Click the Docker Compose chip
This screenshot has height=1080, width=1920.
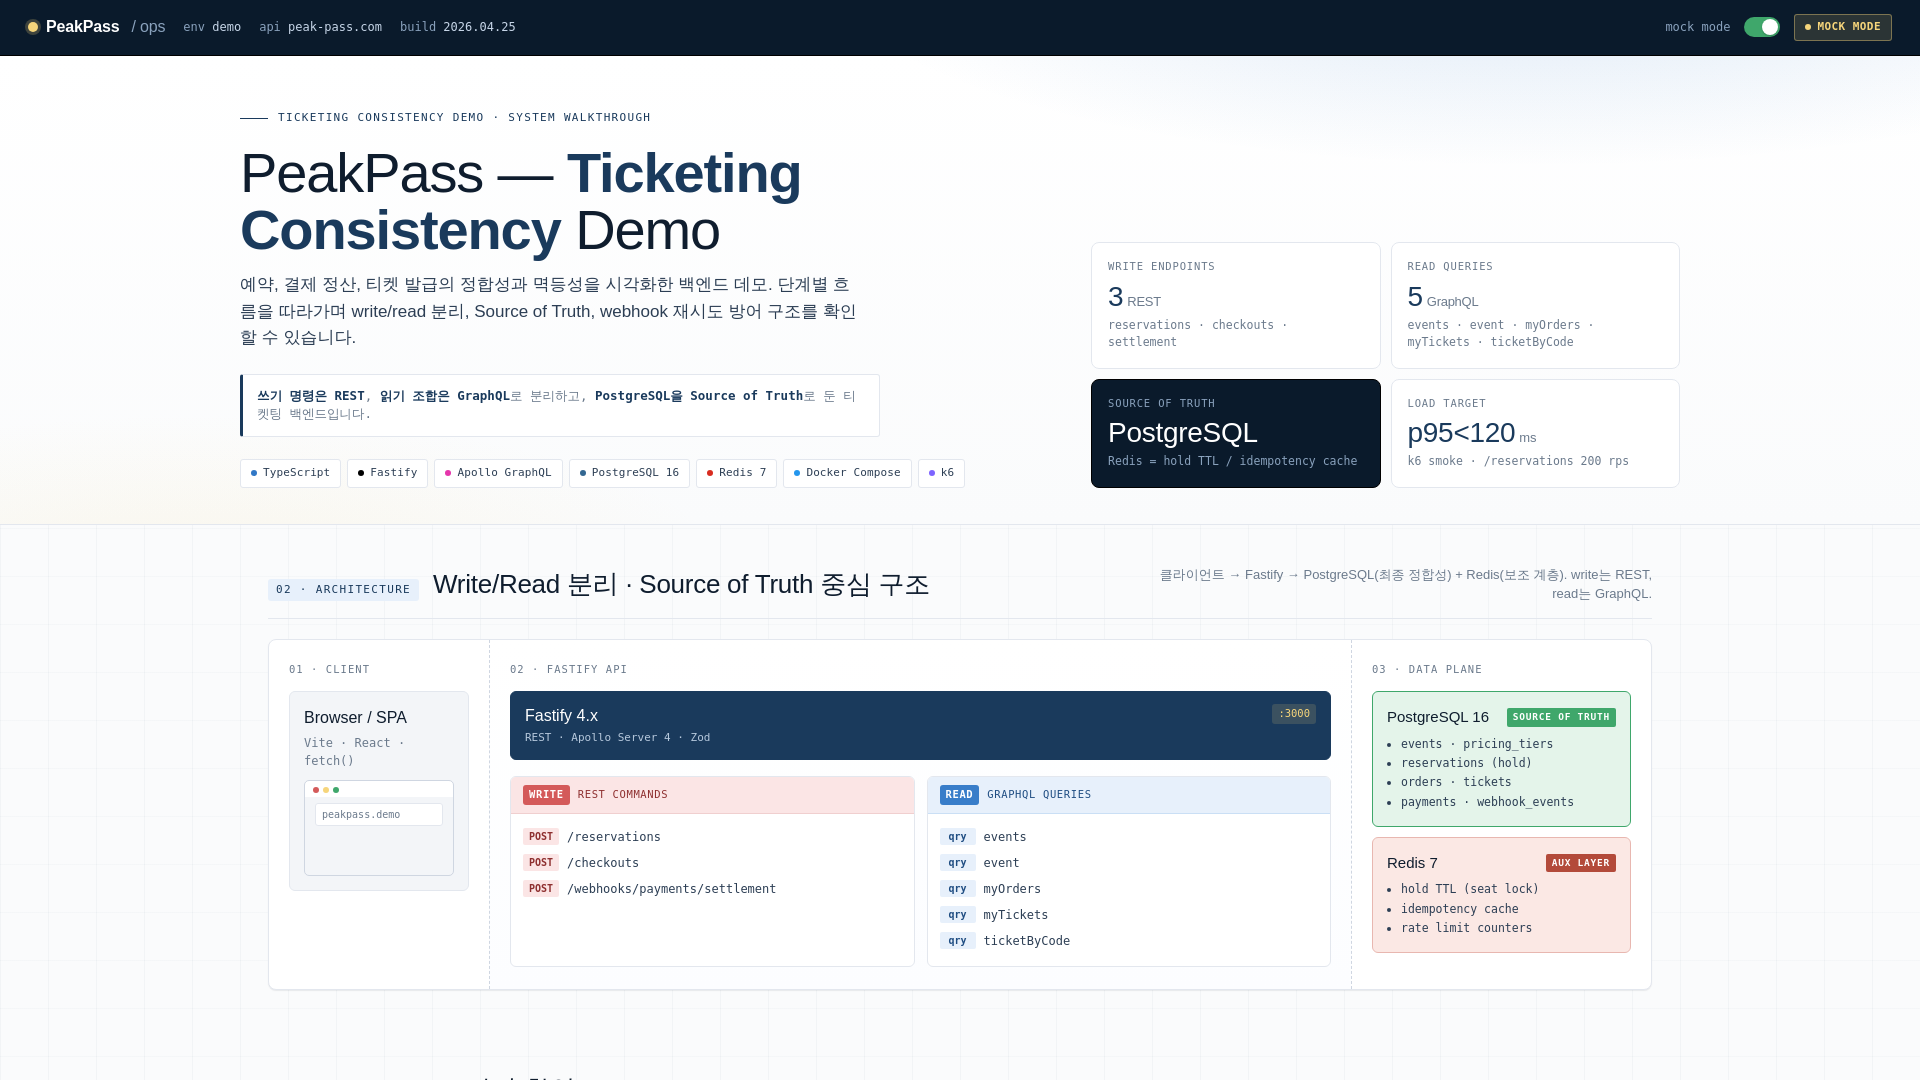point(847,473)
